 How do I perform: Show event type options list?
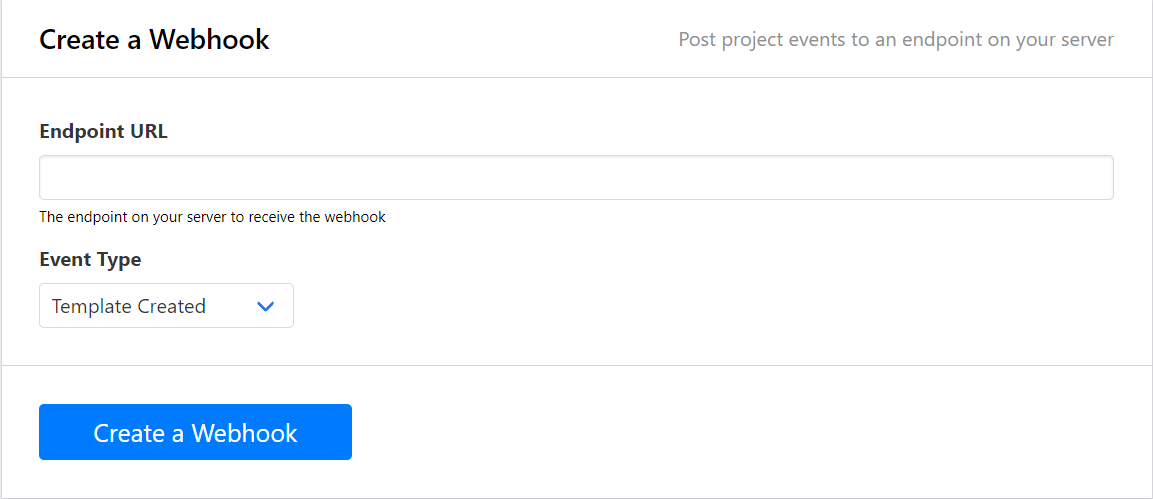166,306
